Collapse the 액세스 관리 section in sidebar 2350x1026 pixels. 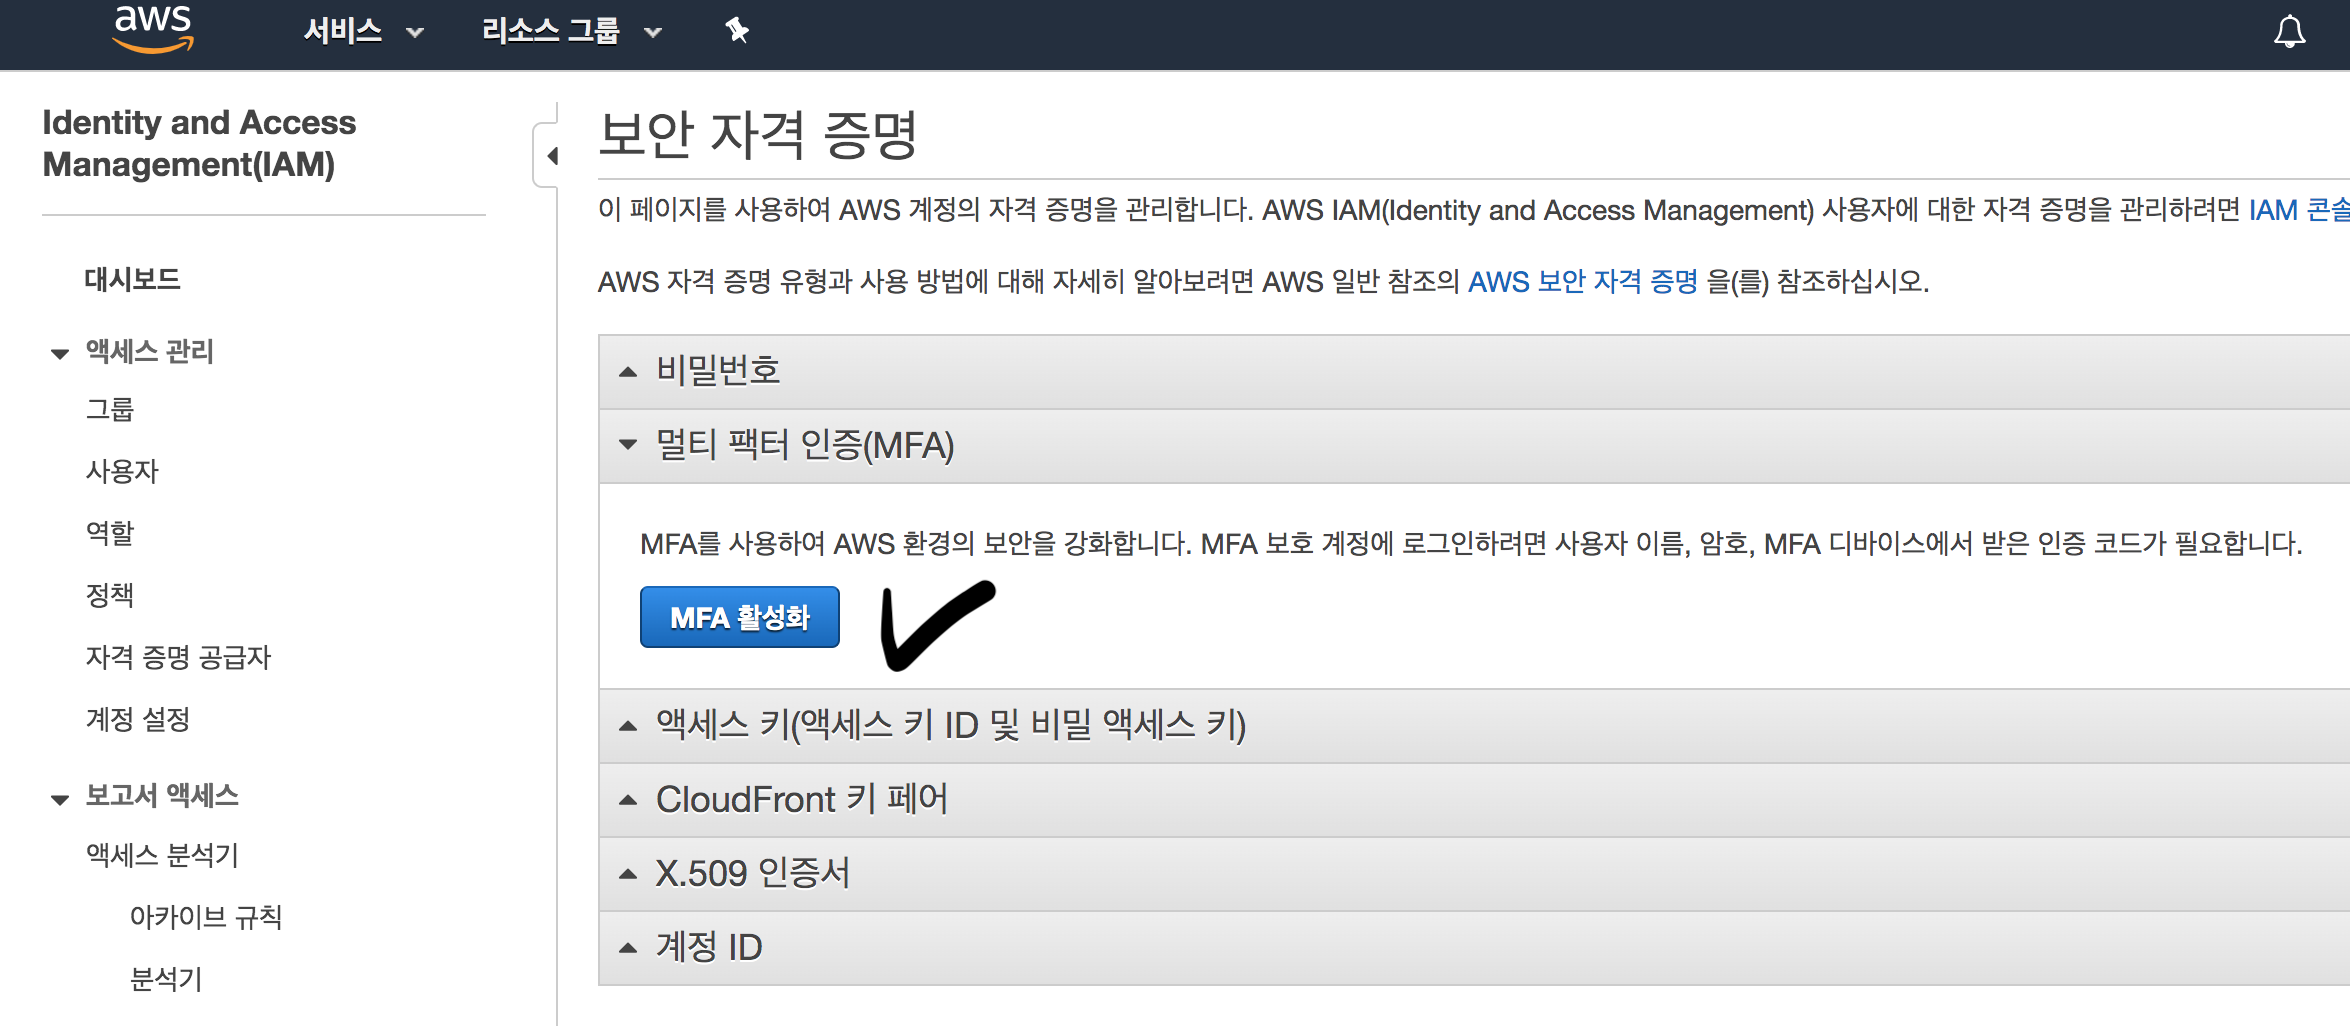tap(60, 353)
